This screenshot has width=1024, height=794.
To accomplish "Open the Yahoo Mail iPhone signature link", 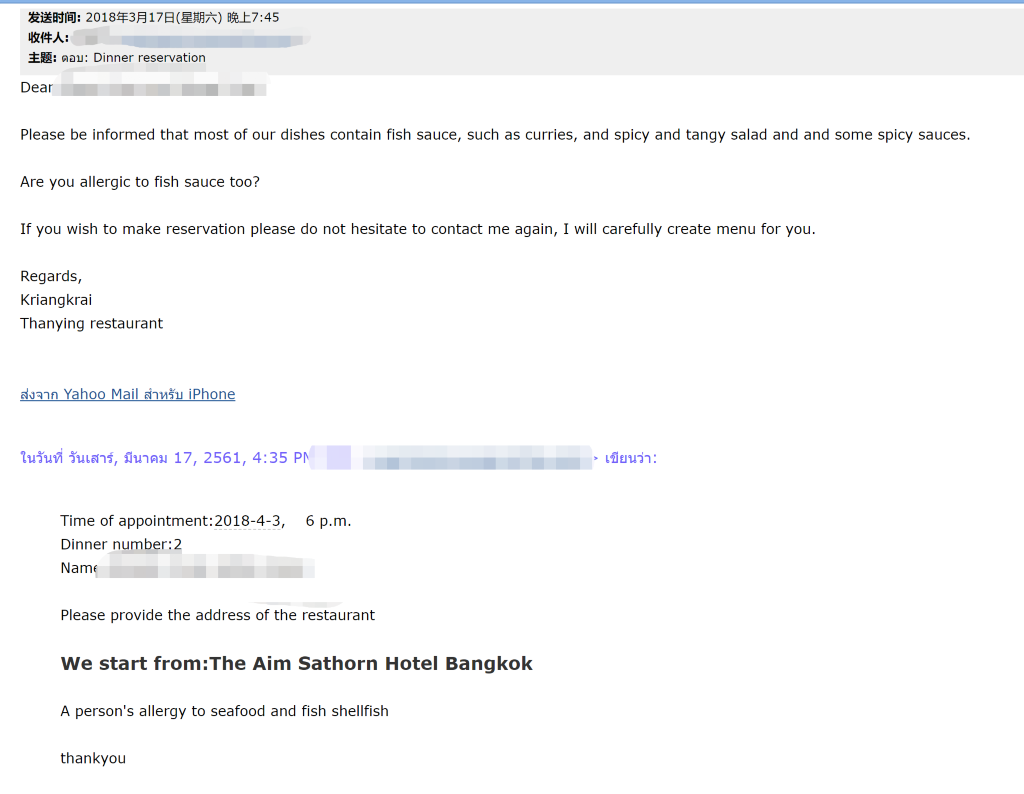I will (127, 394).
